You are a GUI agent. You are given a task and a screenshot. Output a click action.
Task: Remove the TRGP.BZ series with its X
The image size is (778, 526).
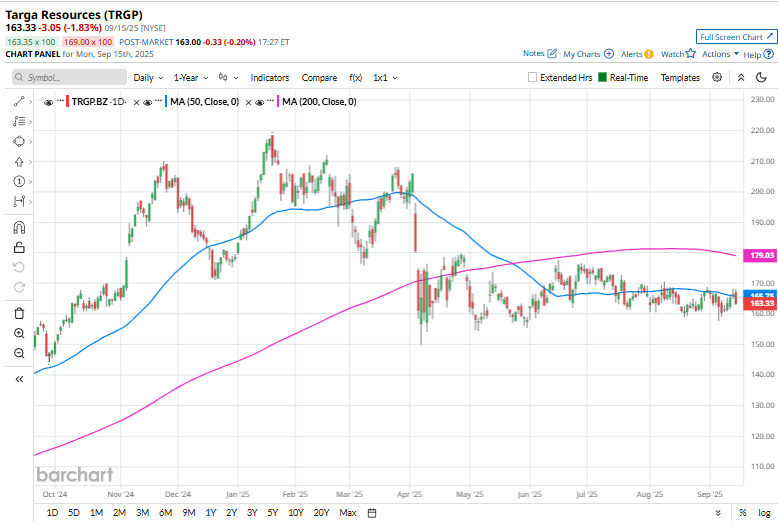(136, 102)
